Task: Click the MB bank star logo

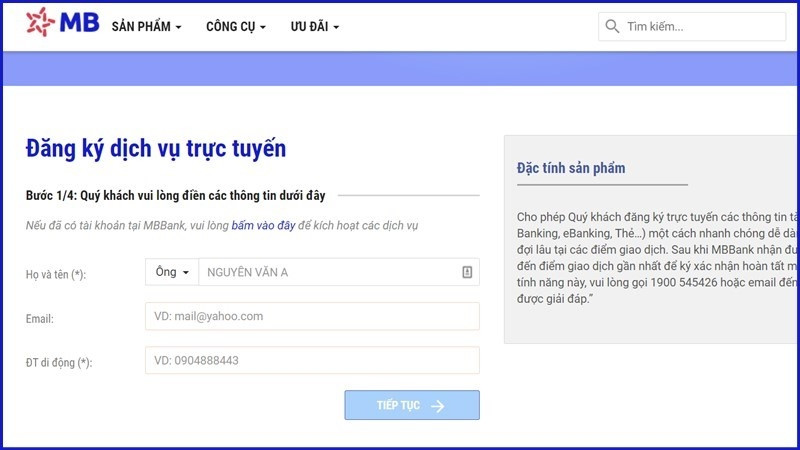Action: pos(41,22)
